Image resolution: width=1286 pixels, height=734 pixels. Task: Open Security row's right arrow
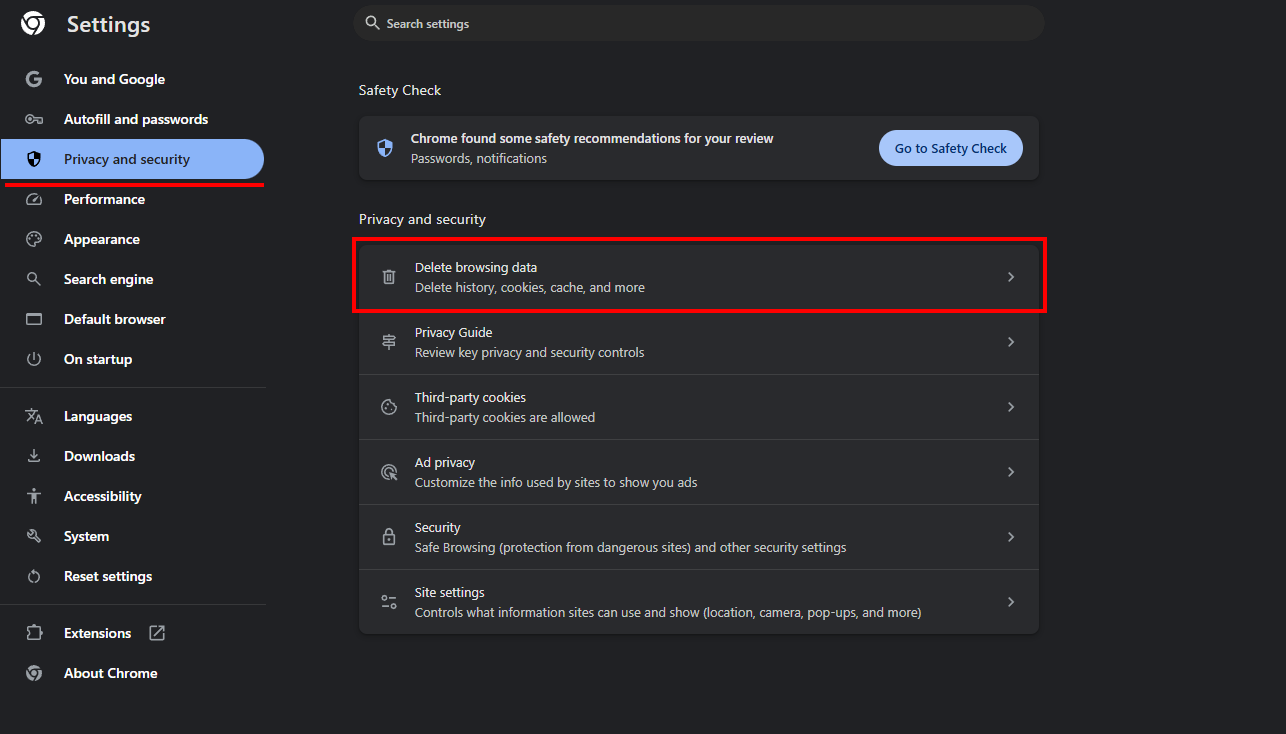[1011, 537]
